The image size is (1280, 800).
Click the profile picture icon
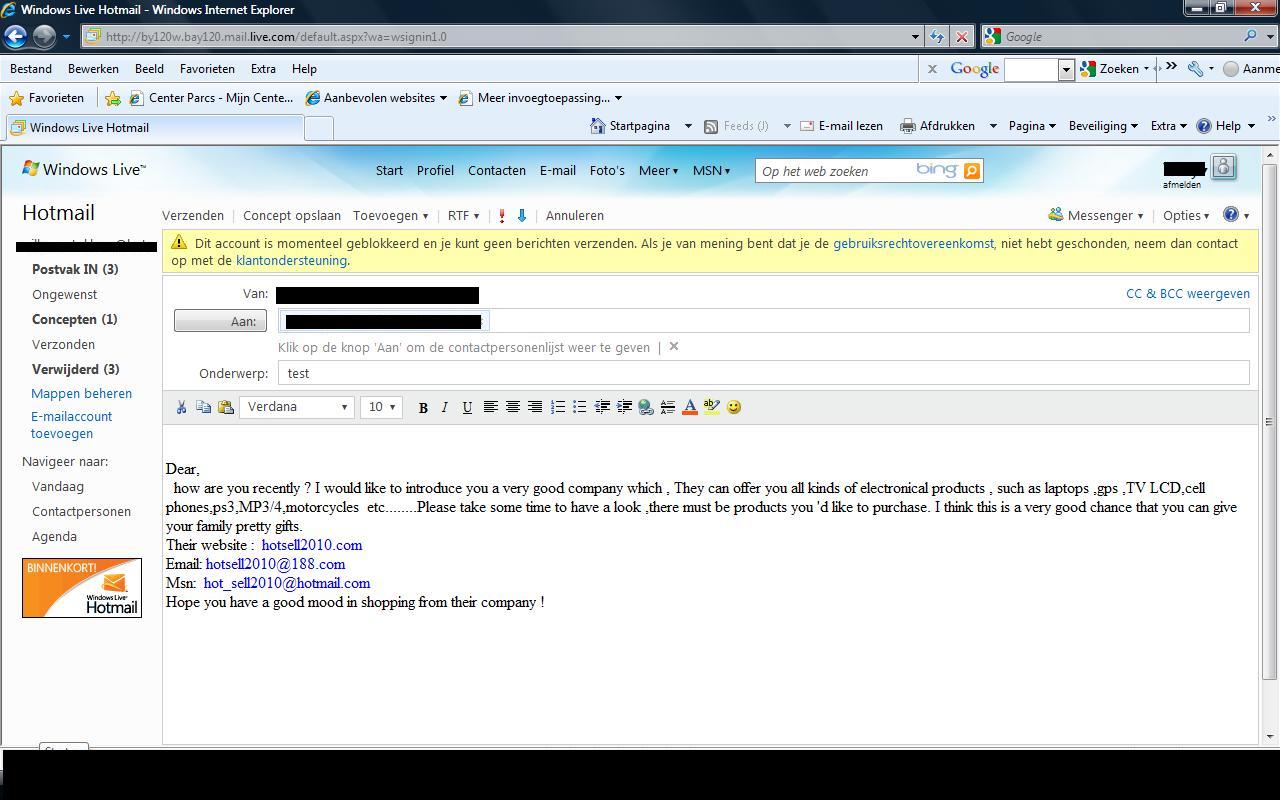pos(1223,167)
